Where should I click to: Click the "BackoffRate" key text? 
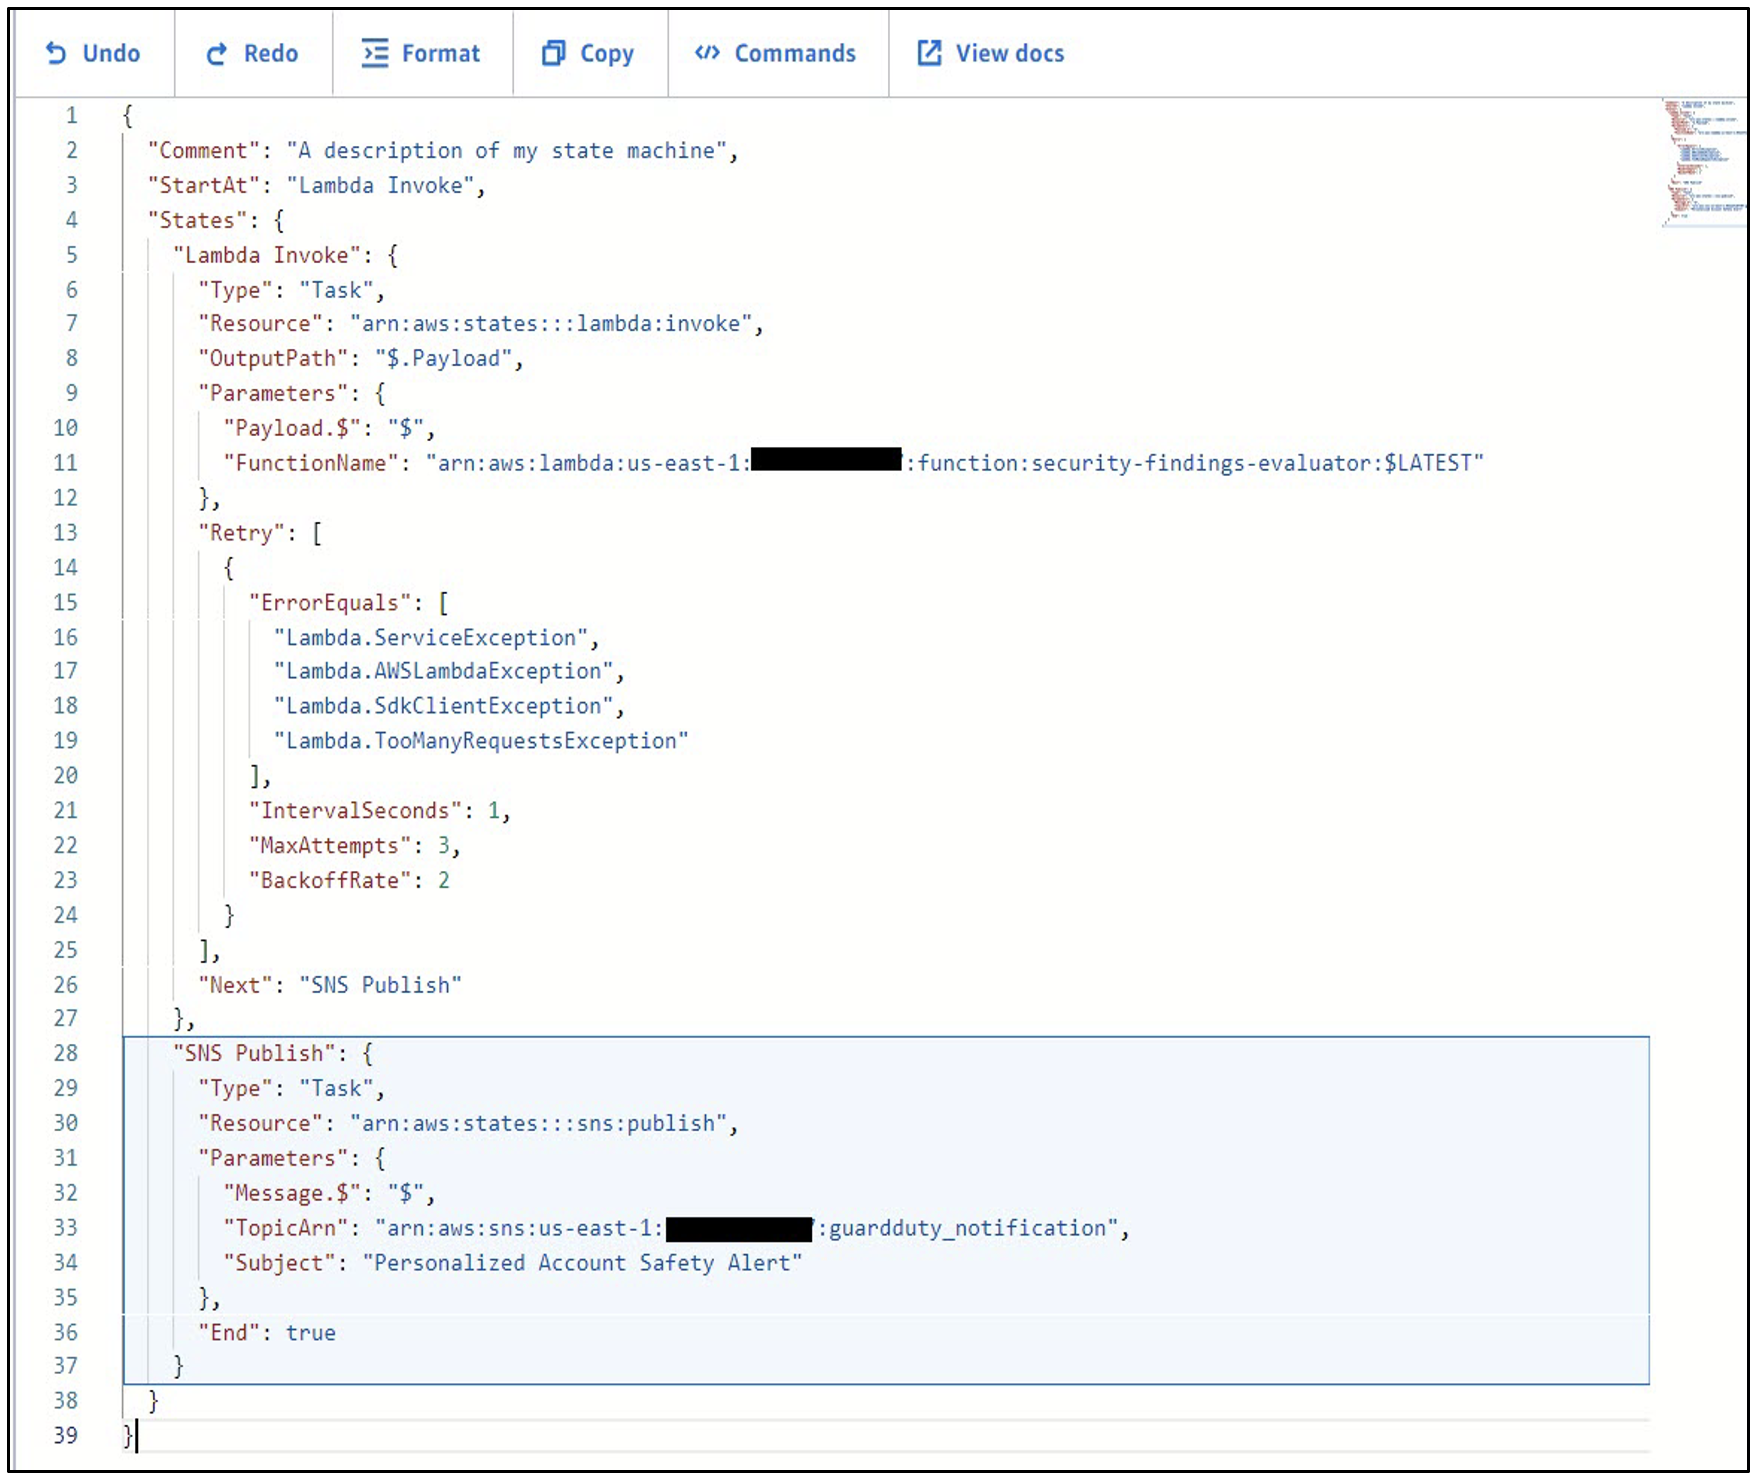(330, 881)
